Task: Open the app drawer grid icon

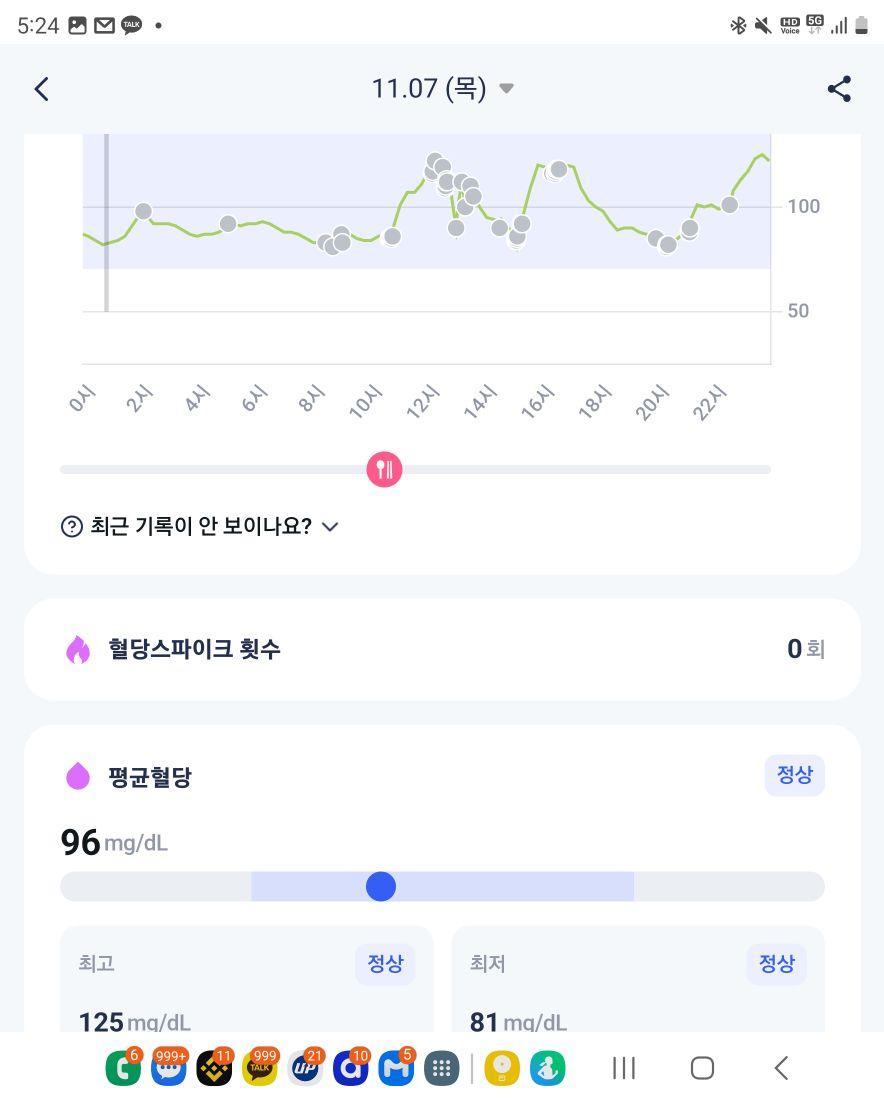Action: (441, 1069)
